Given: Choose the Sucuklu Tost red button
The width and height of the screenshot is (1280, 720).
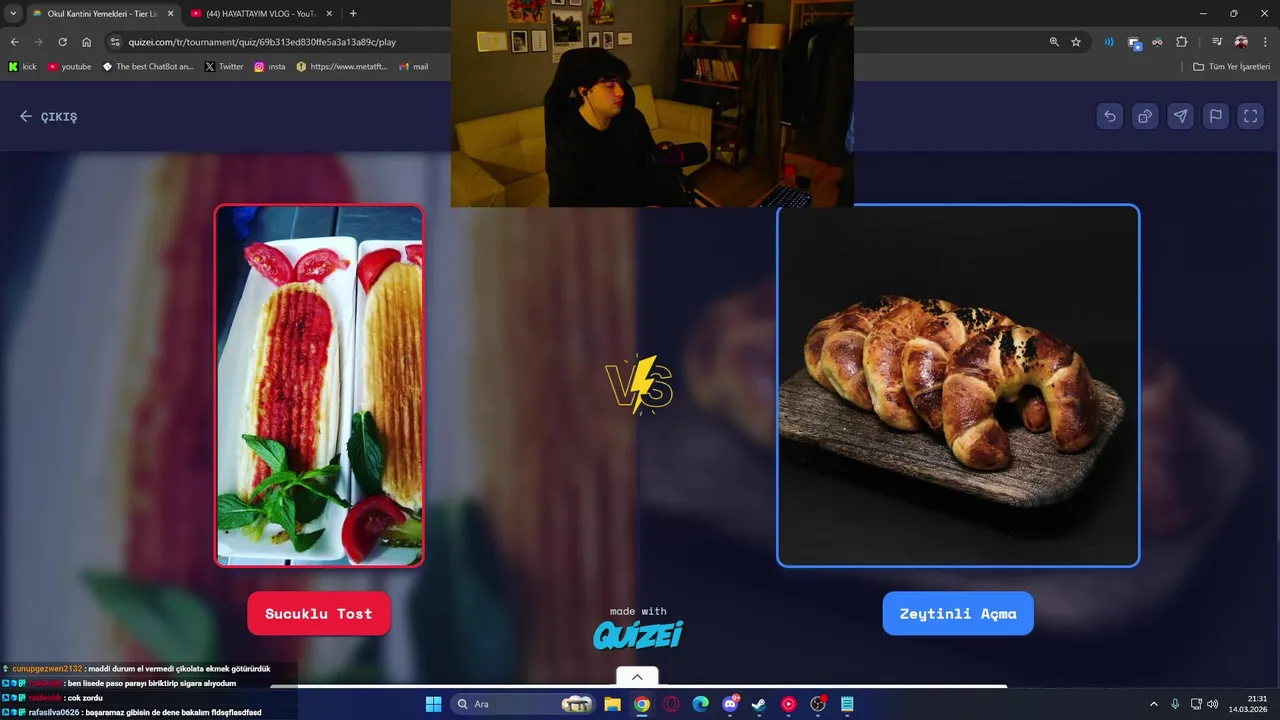Looking at the screenshot, I should pos(319,614).
